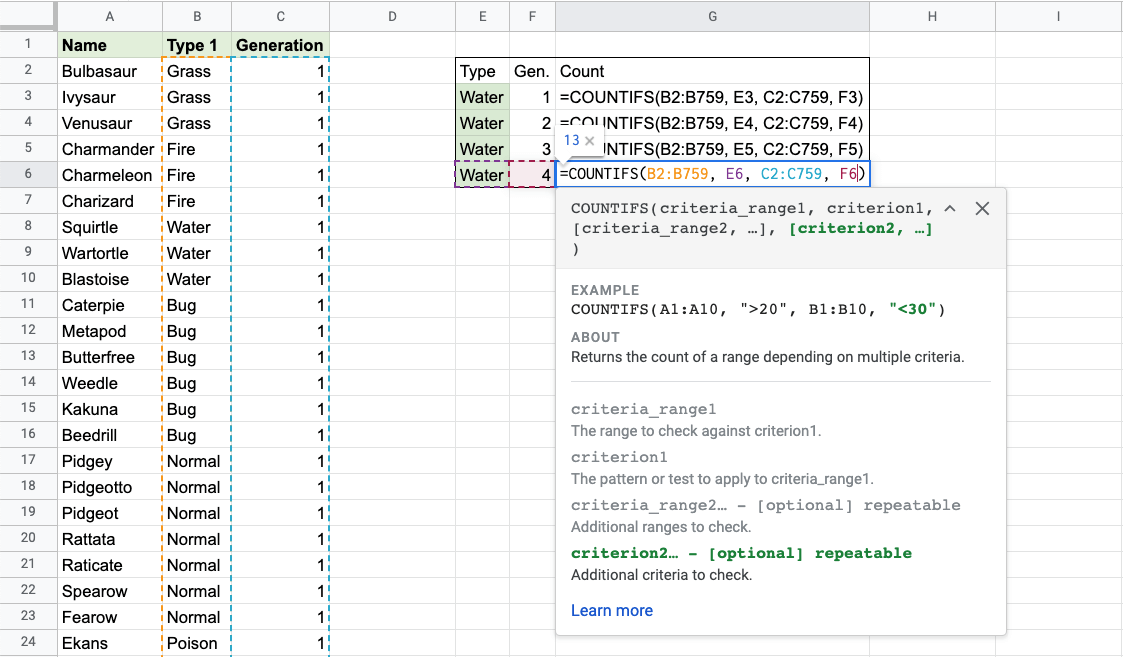Screen dimensions: 1123x657
Task: Place cursor in the edited COUNTIFS formula
Action: 712,174
